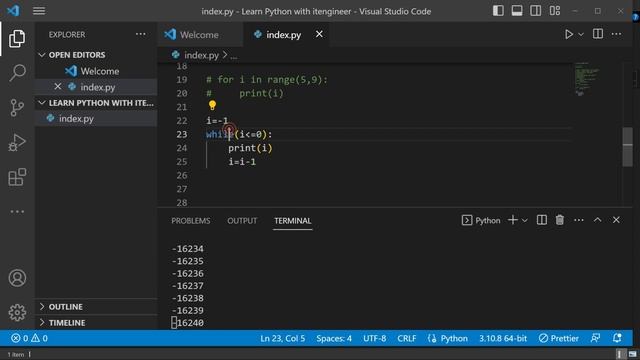
Task: Kill the terminal with trash icon
Action: tap(560, 220)
